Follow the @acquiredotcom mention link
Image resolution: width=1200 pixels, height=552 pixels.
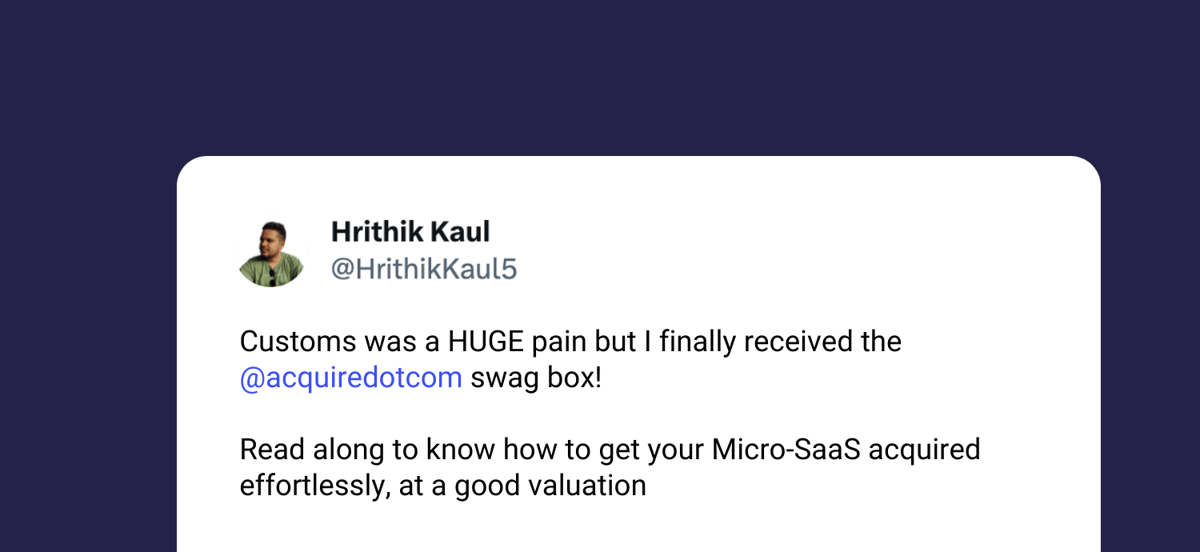coord(351,379)
